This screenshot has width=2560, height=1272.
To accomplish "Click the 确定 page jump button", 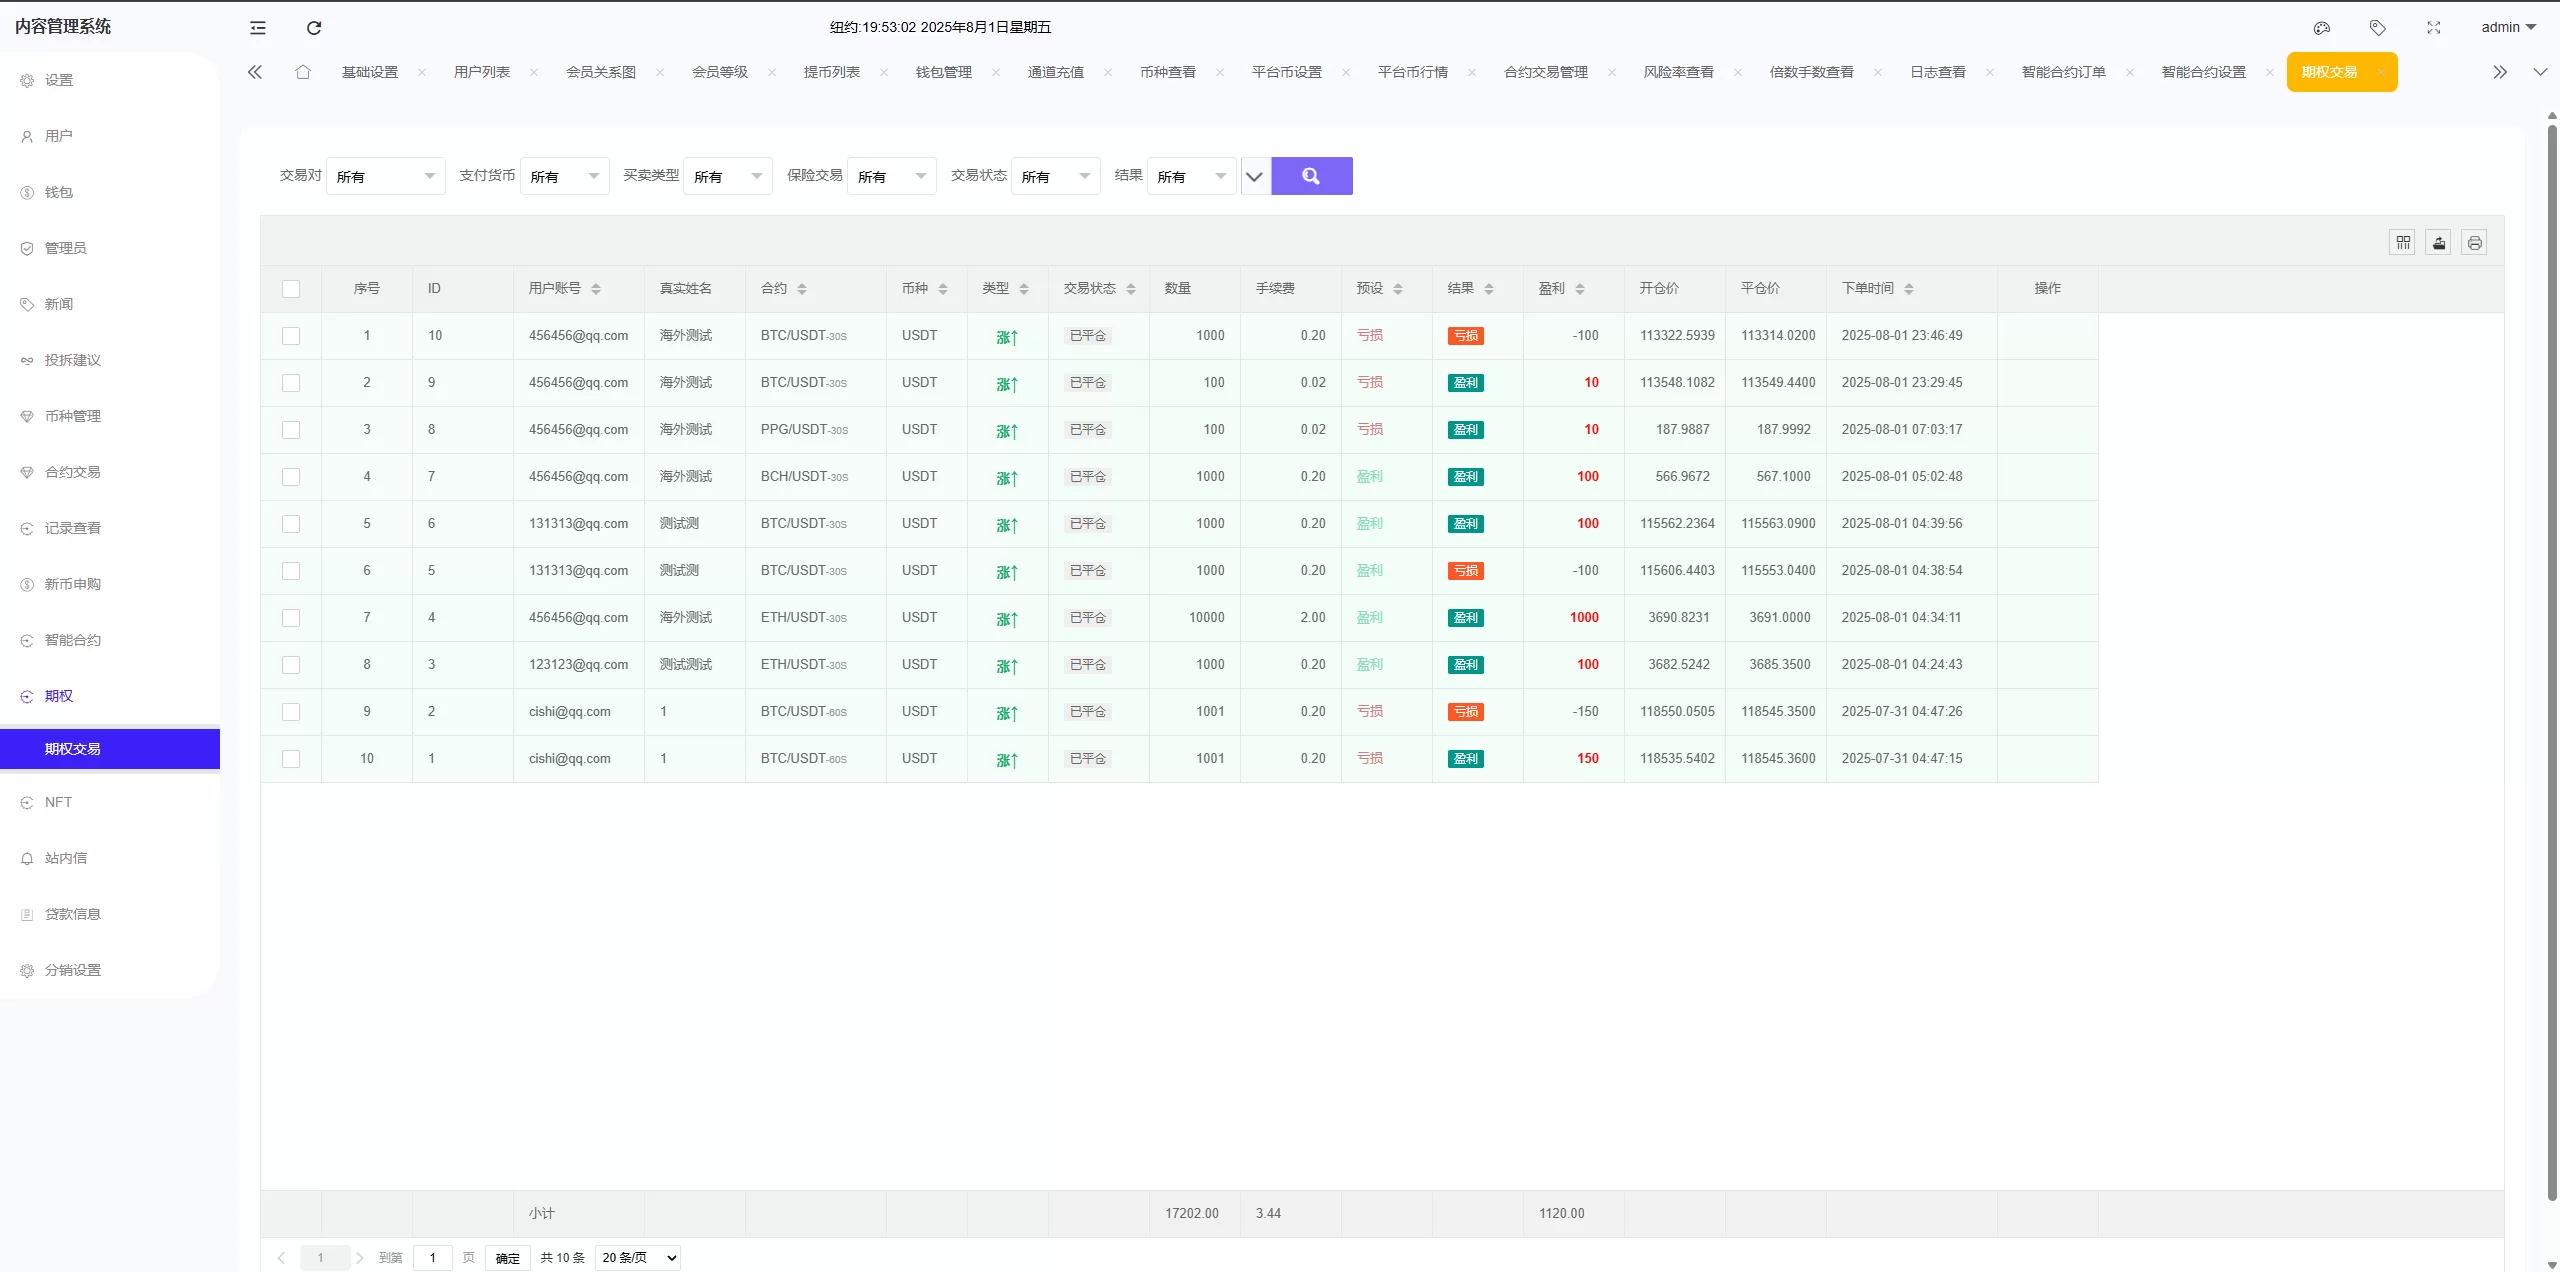I will pyautogui.click(x=508, y=1258).
